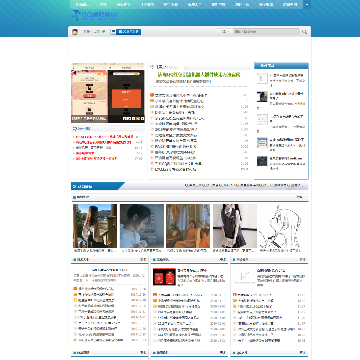Image resolution: width=360 pixels, height=360 pixels.
Task: Click the magnifier search icon
Action: point(304,32)
